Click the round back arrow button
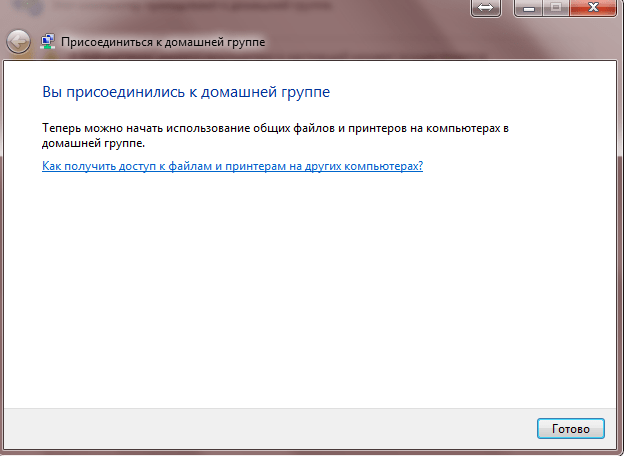Image resolution: width=624 pixels, height=456 pixels. (17, 42)
